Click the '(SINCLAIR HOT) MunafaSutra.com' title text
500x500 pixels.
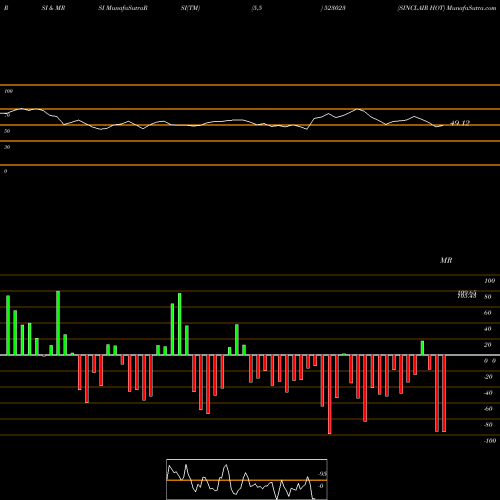(x=447, y=8)
